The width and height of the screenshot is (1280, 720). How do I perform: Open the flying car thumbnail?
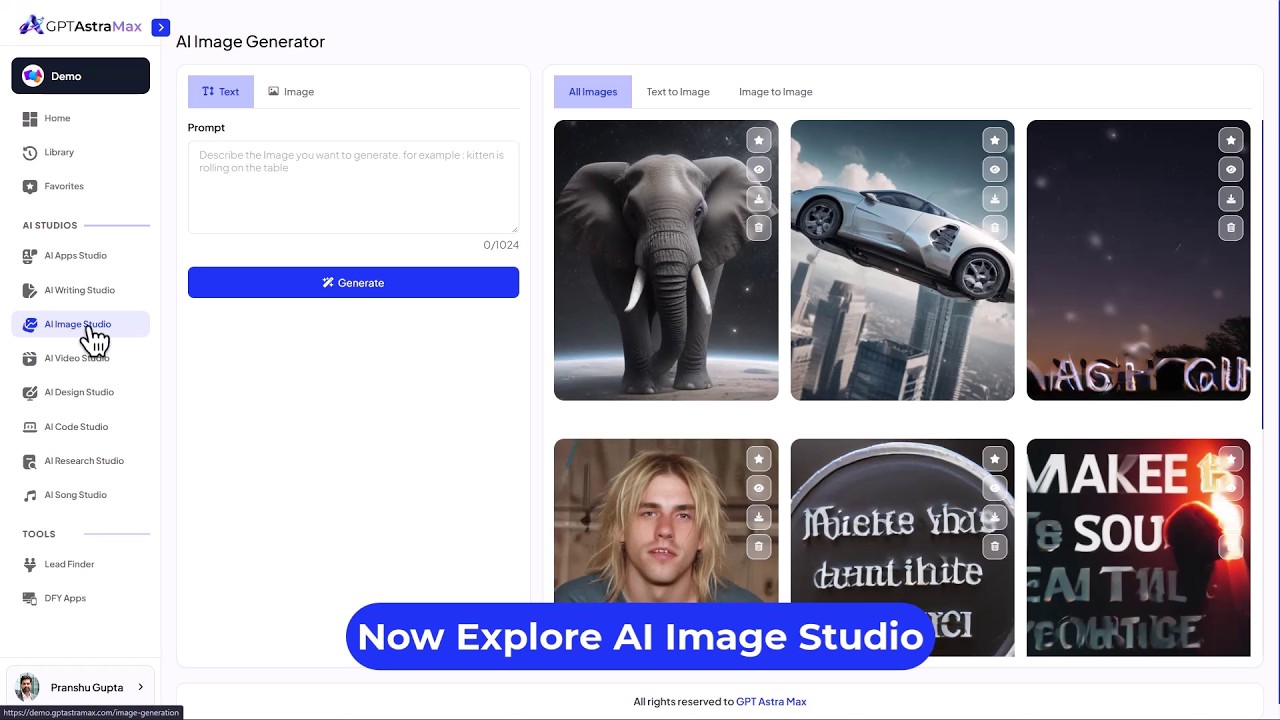pyautogui.click(x=902, y=260)
